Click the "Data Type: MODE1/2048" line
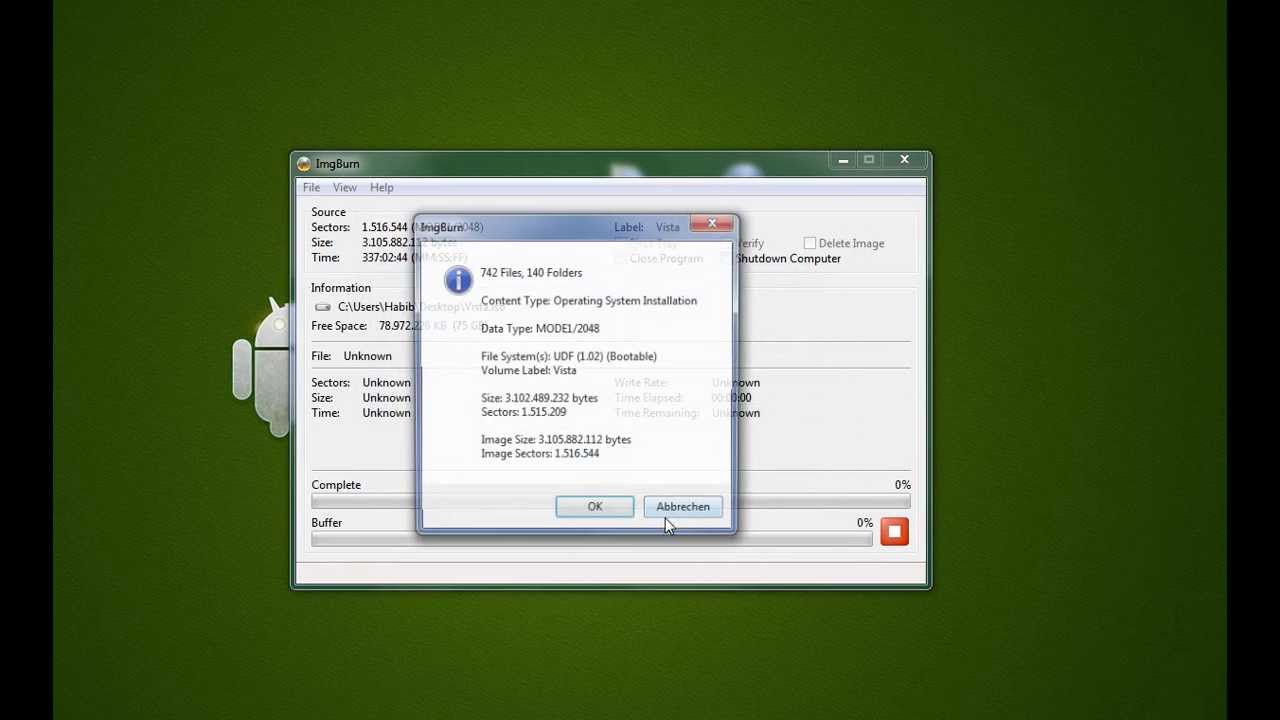Image resolution: width=1280 pixels, height=720 pixels. (x=540, y=329)
